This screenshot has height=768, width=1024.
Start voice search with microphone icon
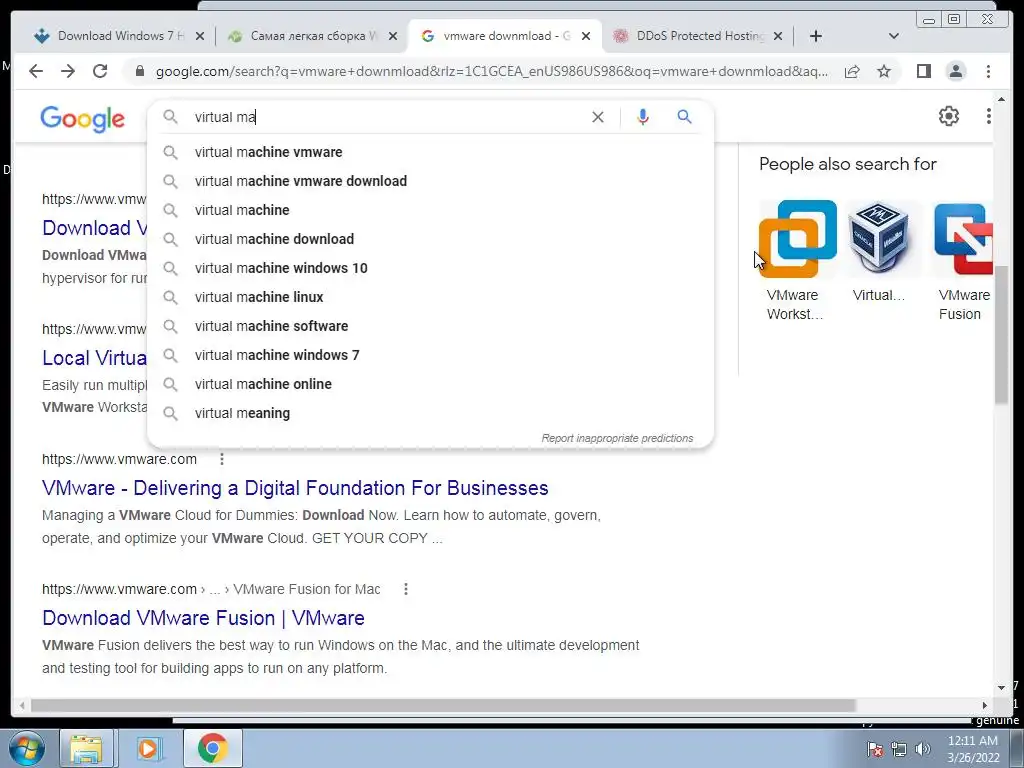click(643, 117)
